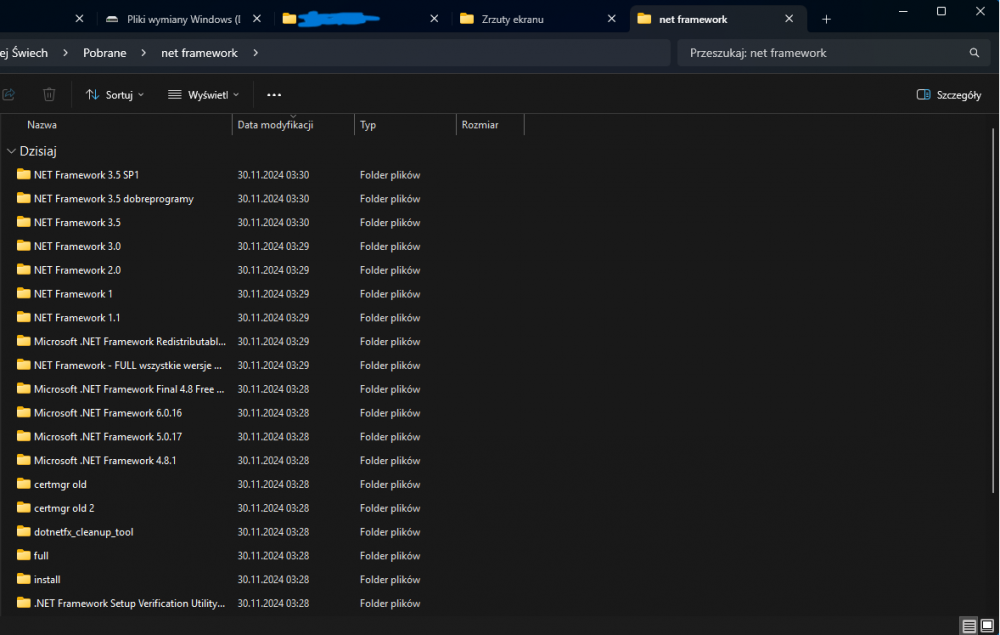Select the install folder icon
1000x635 pixels.
[x=24, y=579]
